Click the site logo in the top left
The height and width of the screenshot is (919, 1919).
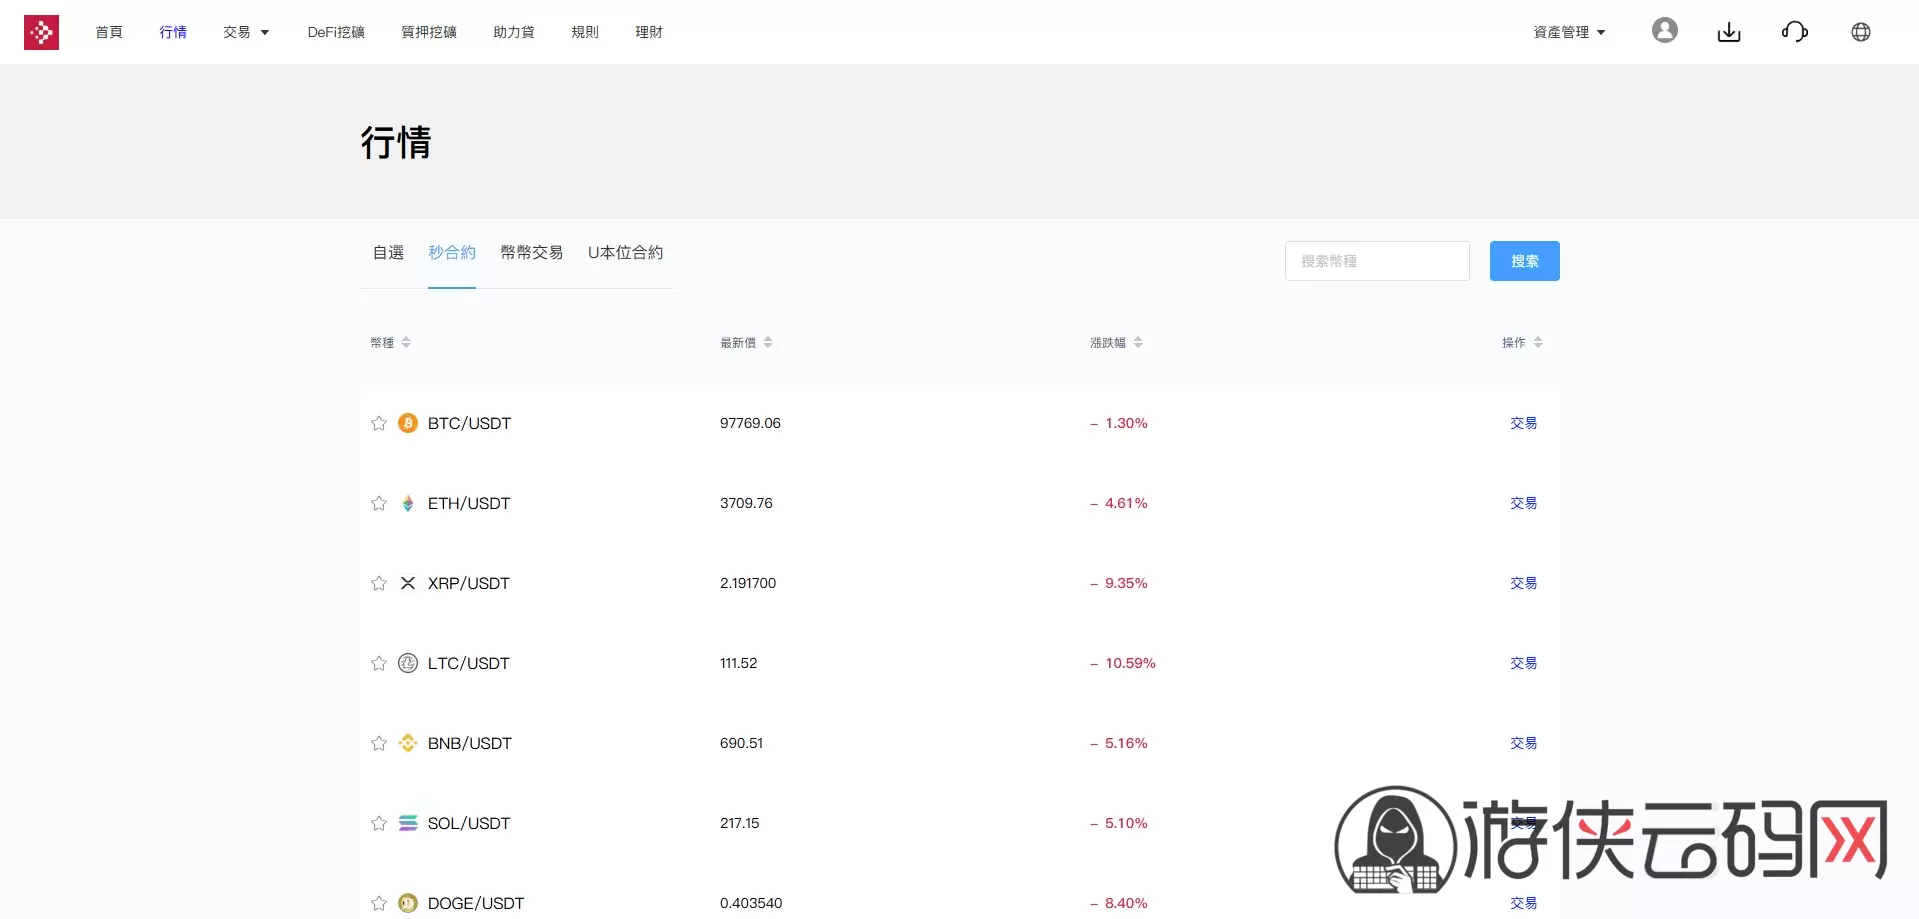click(x=41, y=31)
